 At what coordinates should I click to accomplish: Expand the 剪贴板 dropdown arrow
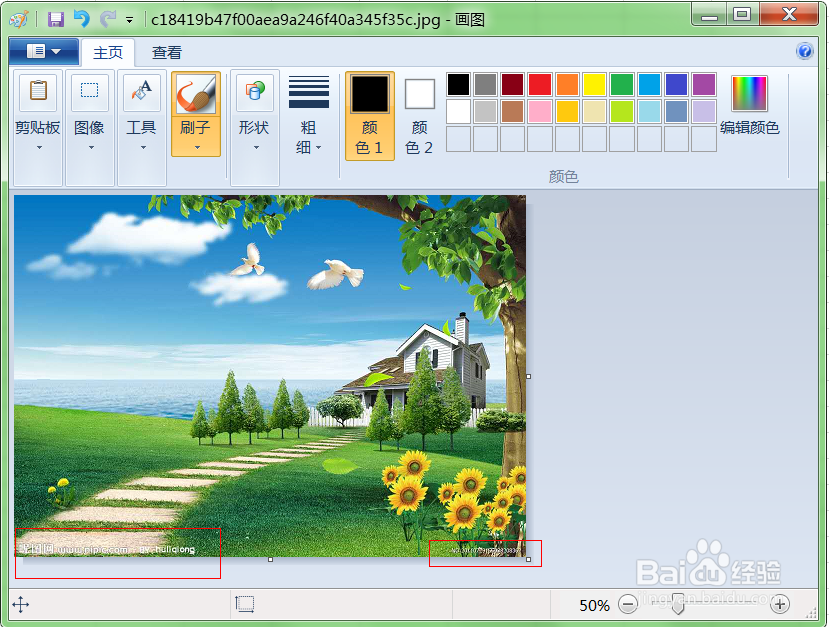tap(39, 147)
